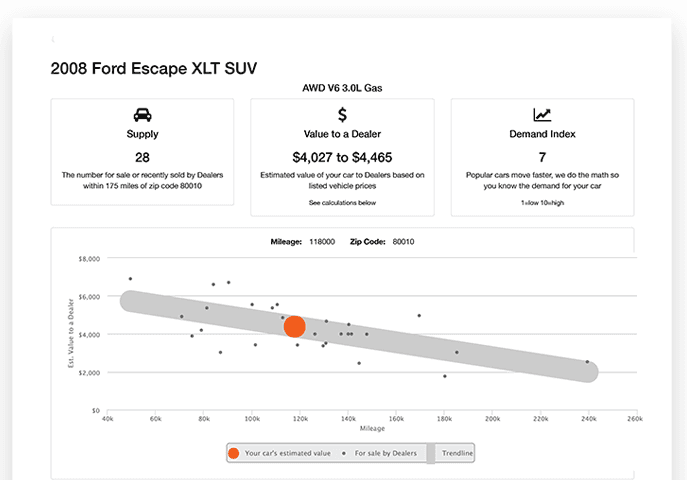Click the car icon above Supply
687x480 pixels.
click(x=142, y=115)
